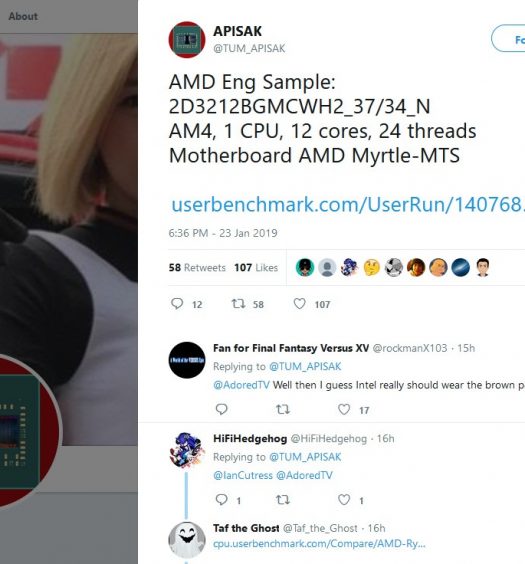Click reply icon on APISAK's main tweet

click(x=177, y=304)
